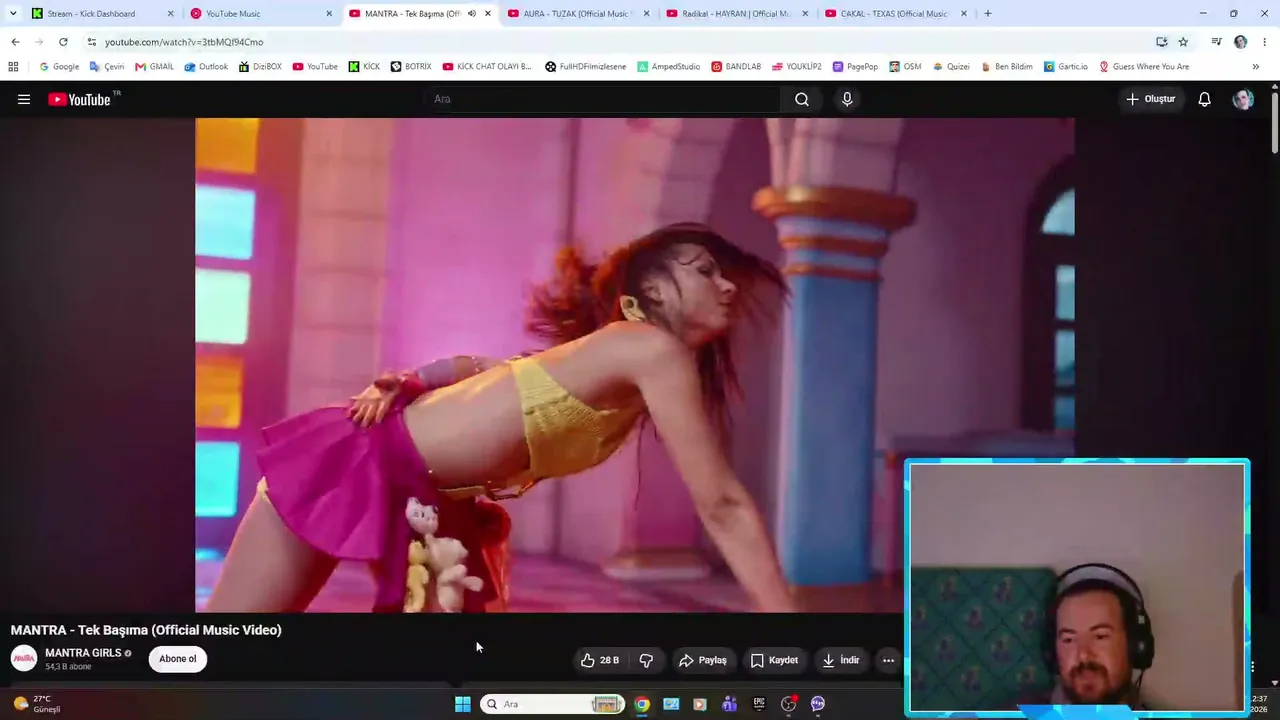Image resolution: width=1280 pixels, height=720 pixels.
Task: Open MANTRA GIRLS channel avatar
Action: 24,658
